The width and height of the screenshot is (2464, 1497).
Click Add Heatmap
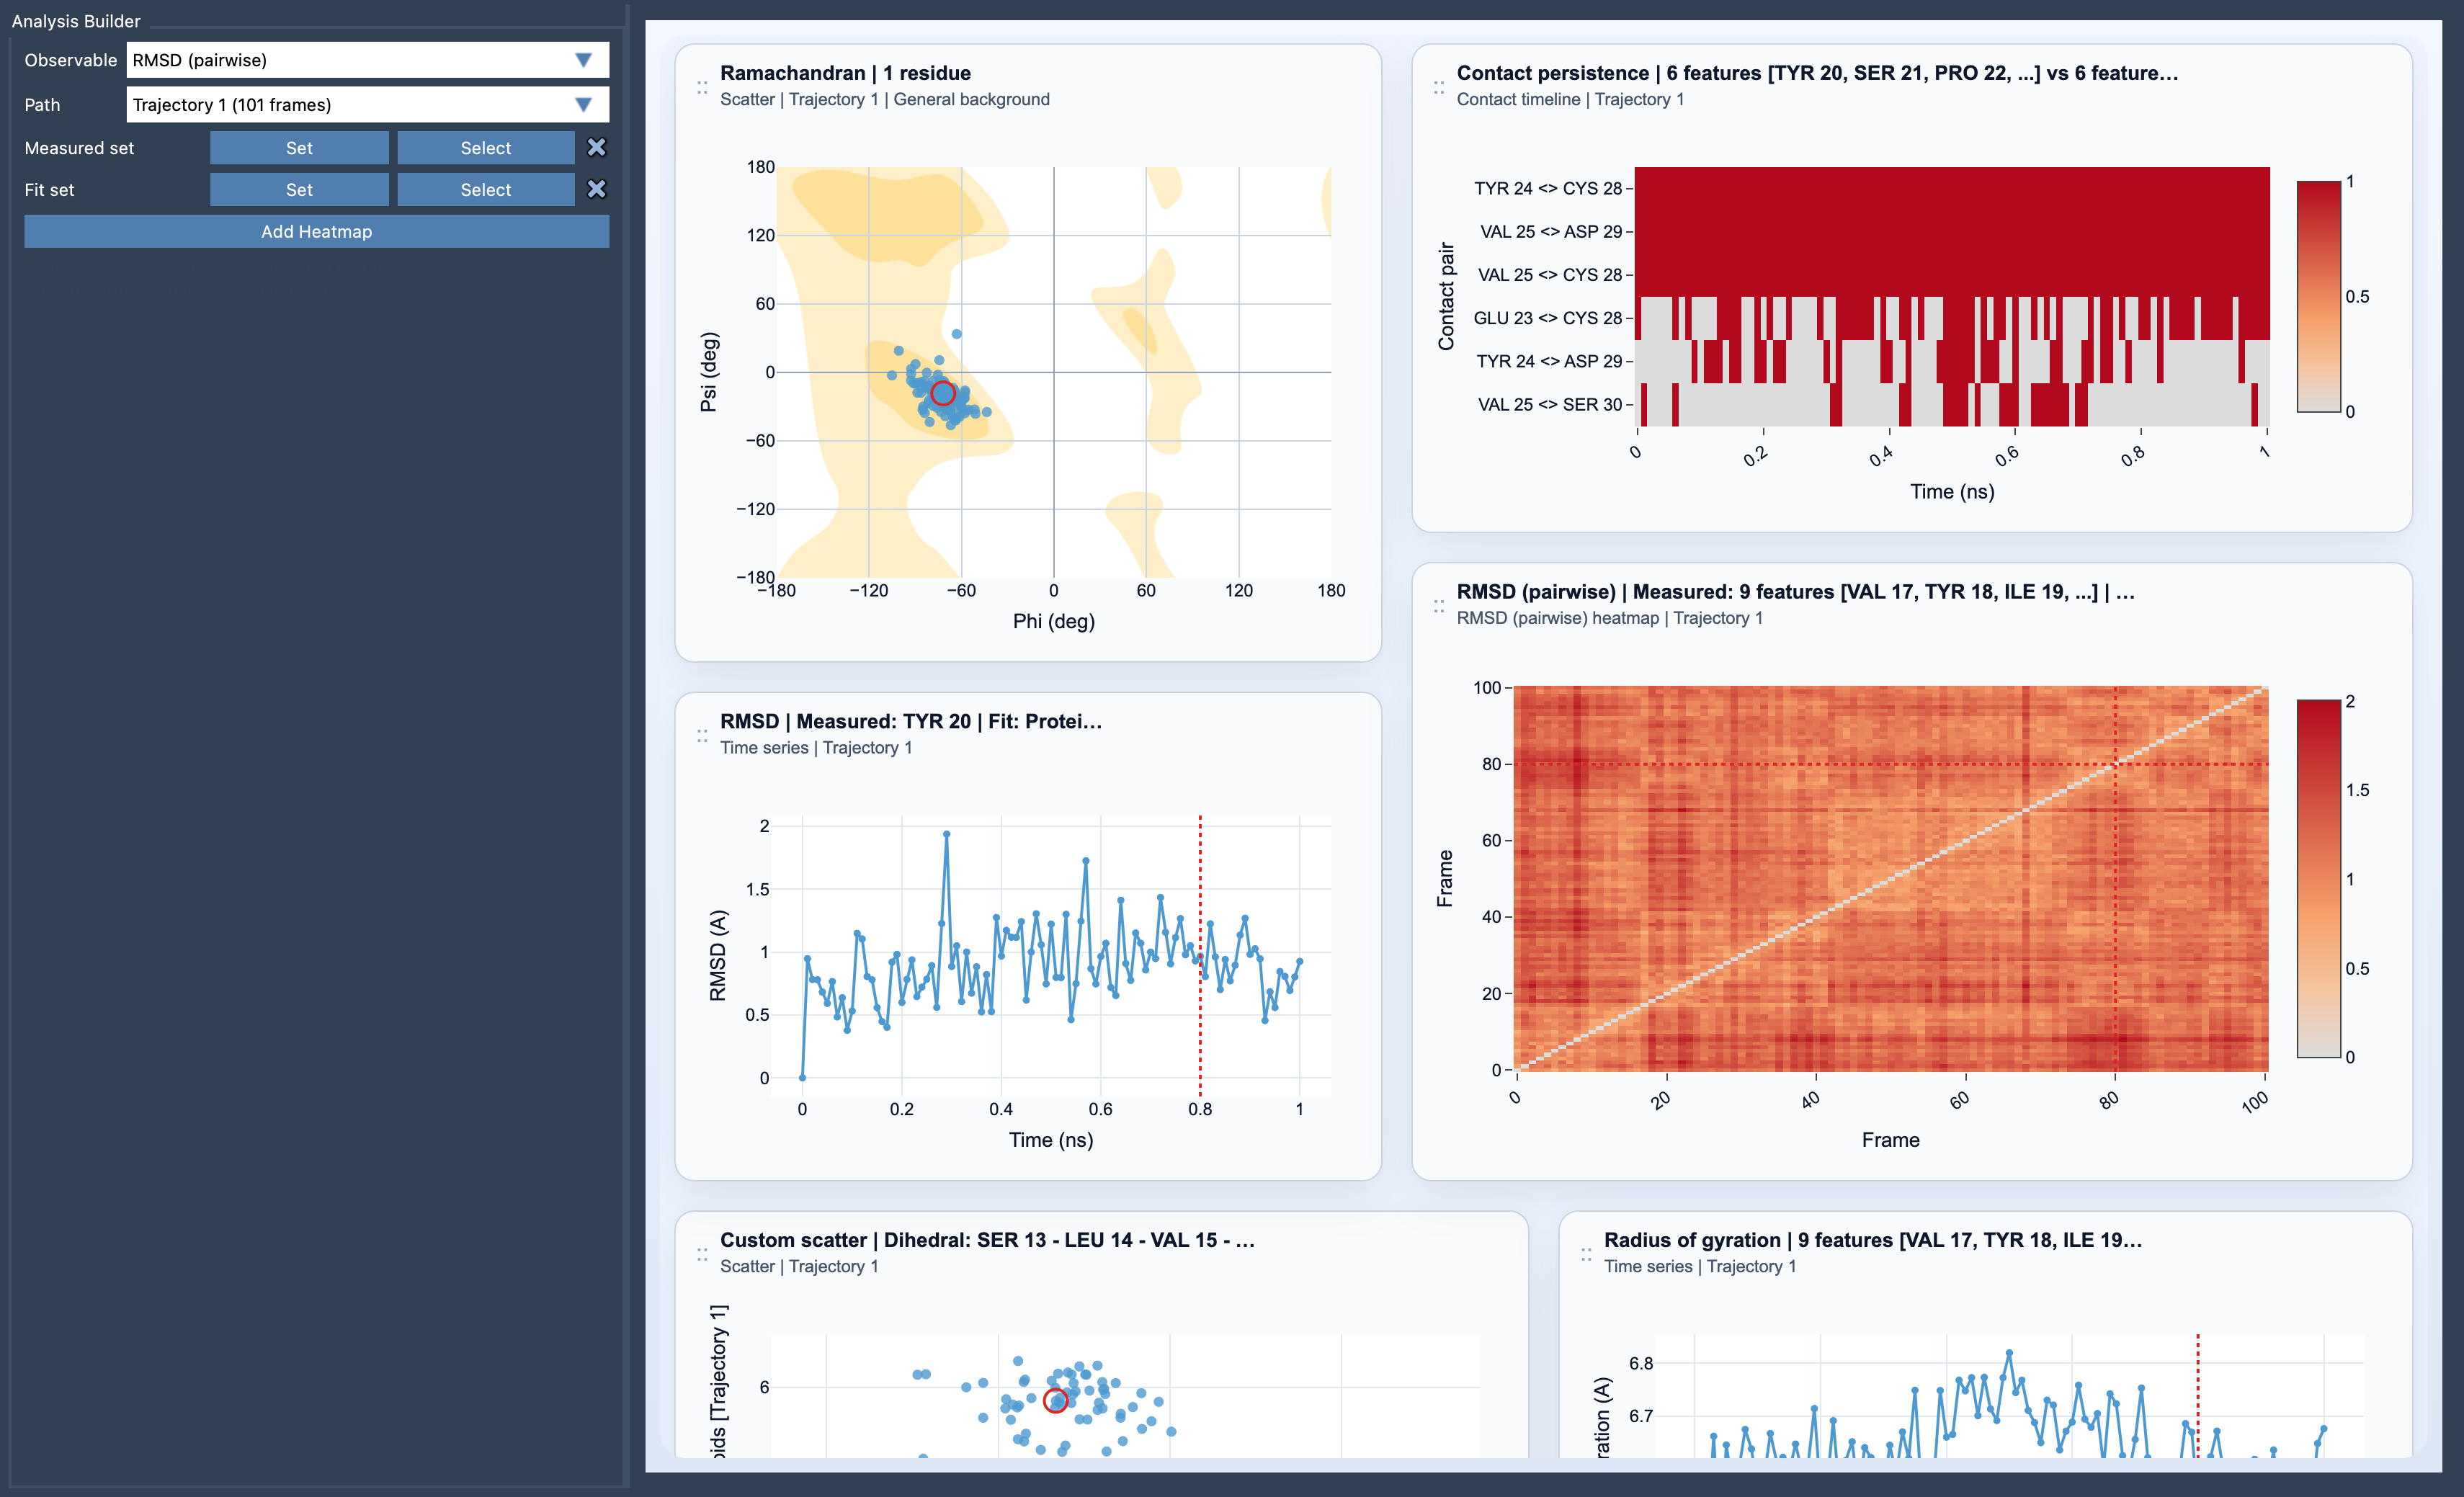[316, 231]
